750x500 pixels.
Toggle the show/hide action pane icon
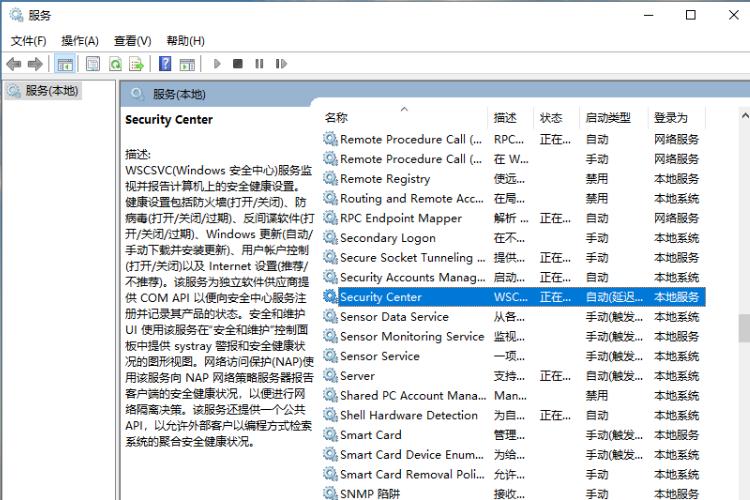pyautogui.click(x=187, y=64)
